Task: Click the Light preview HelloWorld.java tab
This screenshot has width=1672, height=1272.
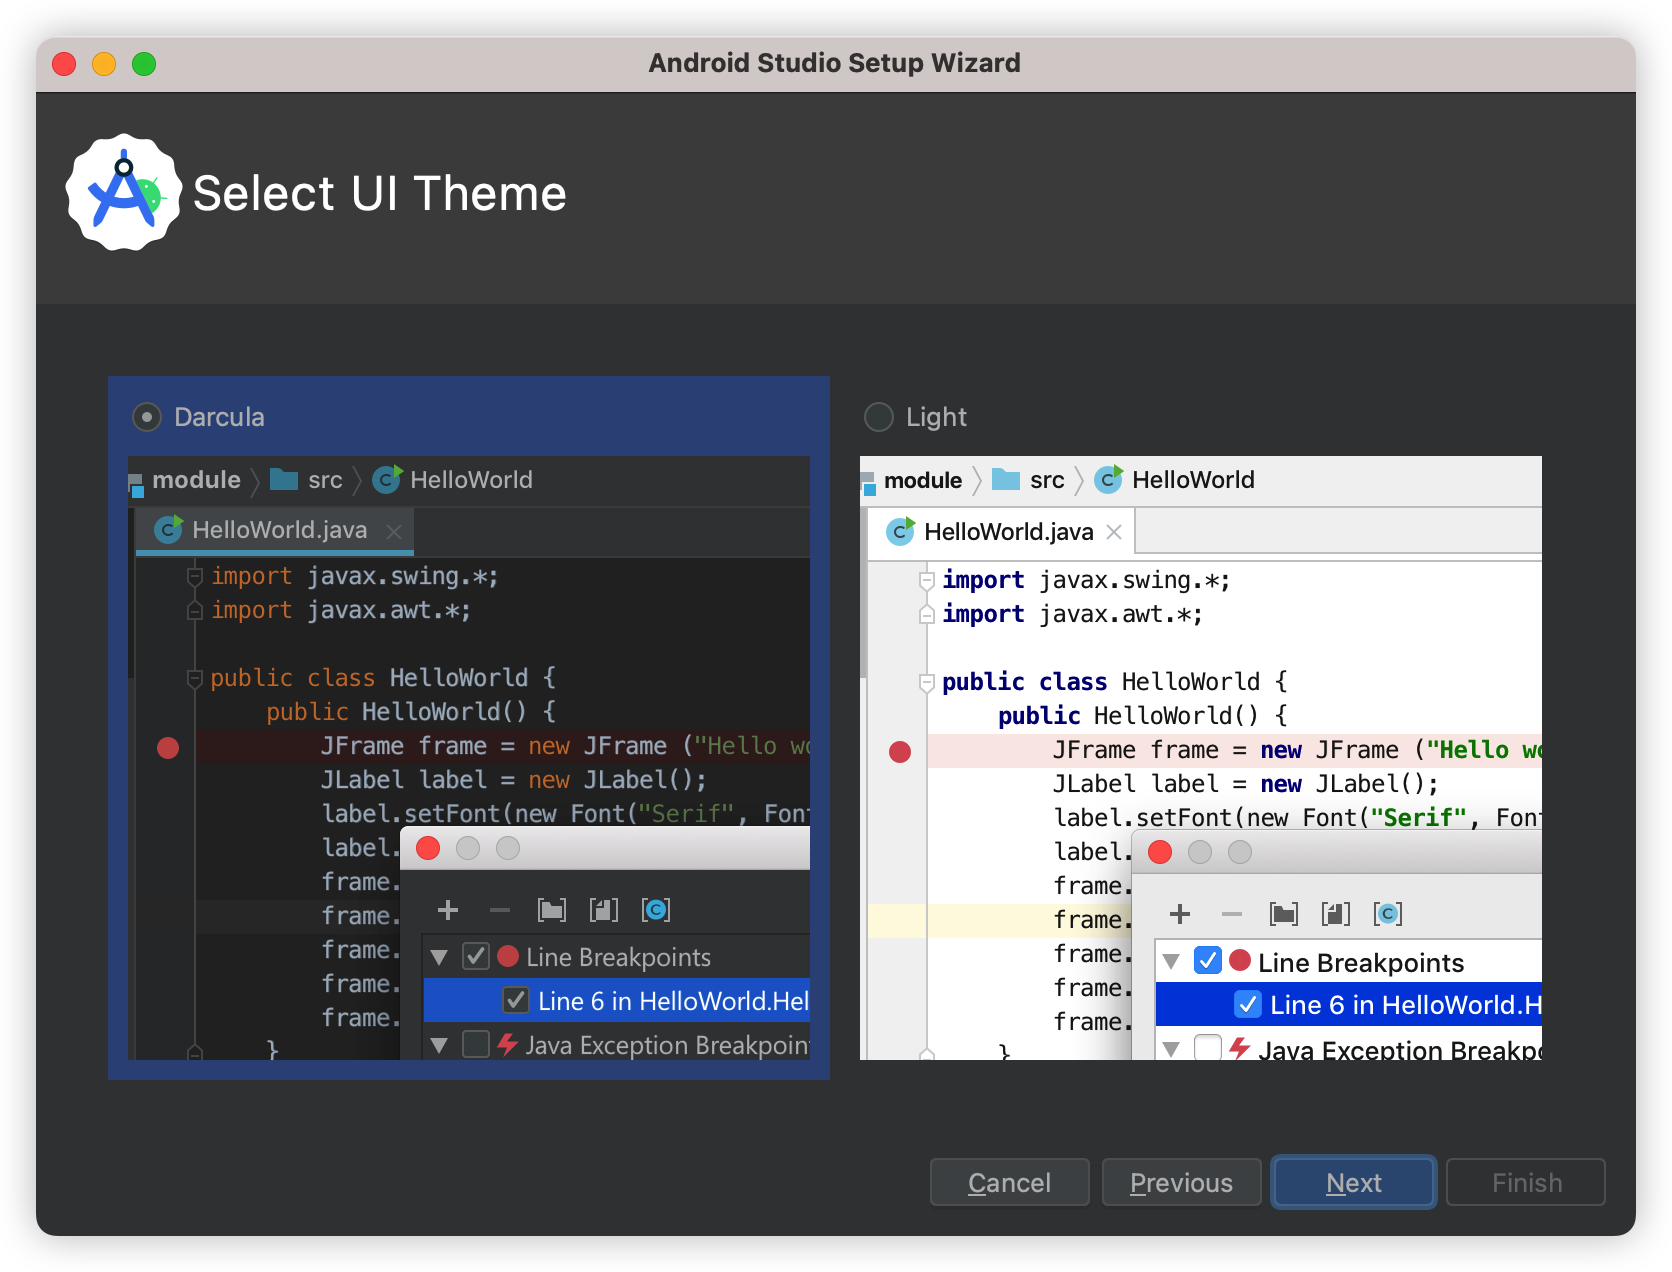Action: [1001, 532]
